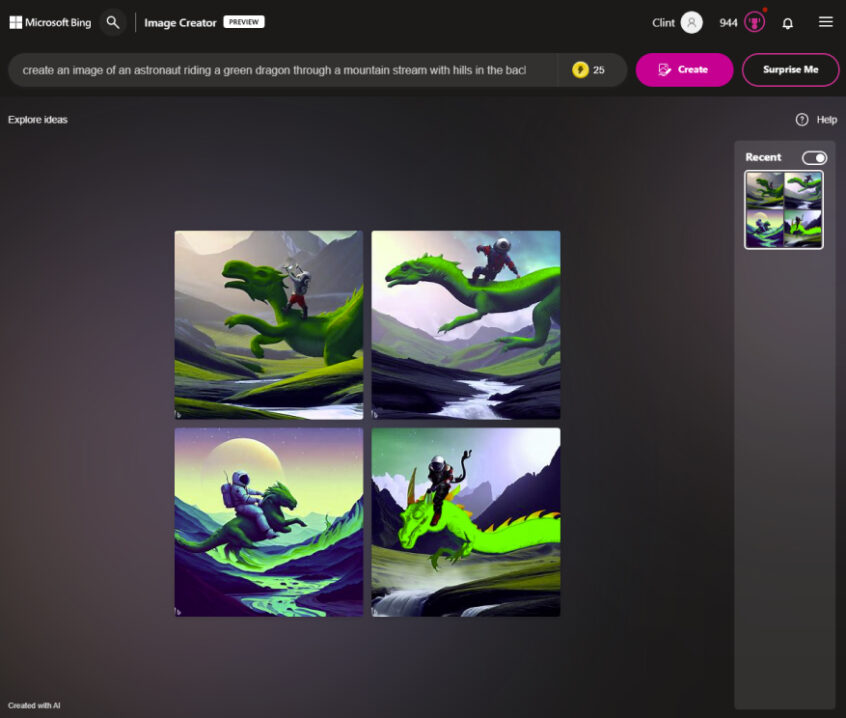Click the Microsoft Bing logo
This screenshot has height=718, width=846.
(x=49, y=21)
